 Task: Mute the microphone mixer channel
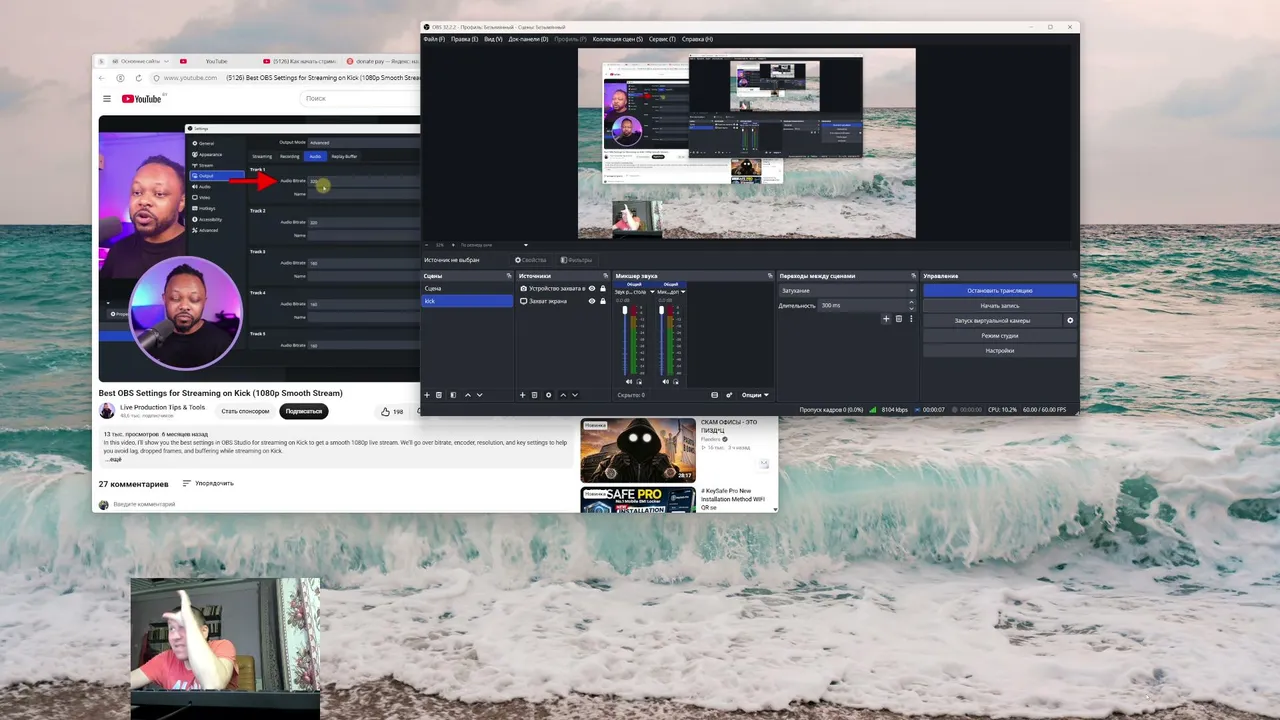pos(665,381)
